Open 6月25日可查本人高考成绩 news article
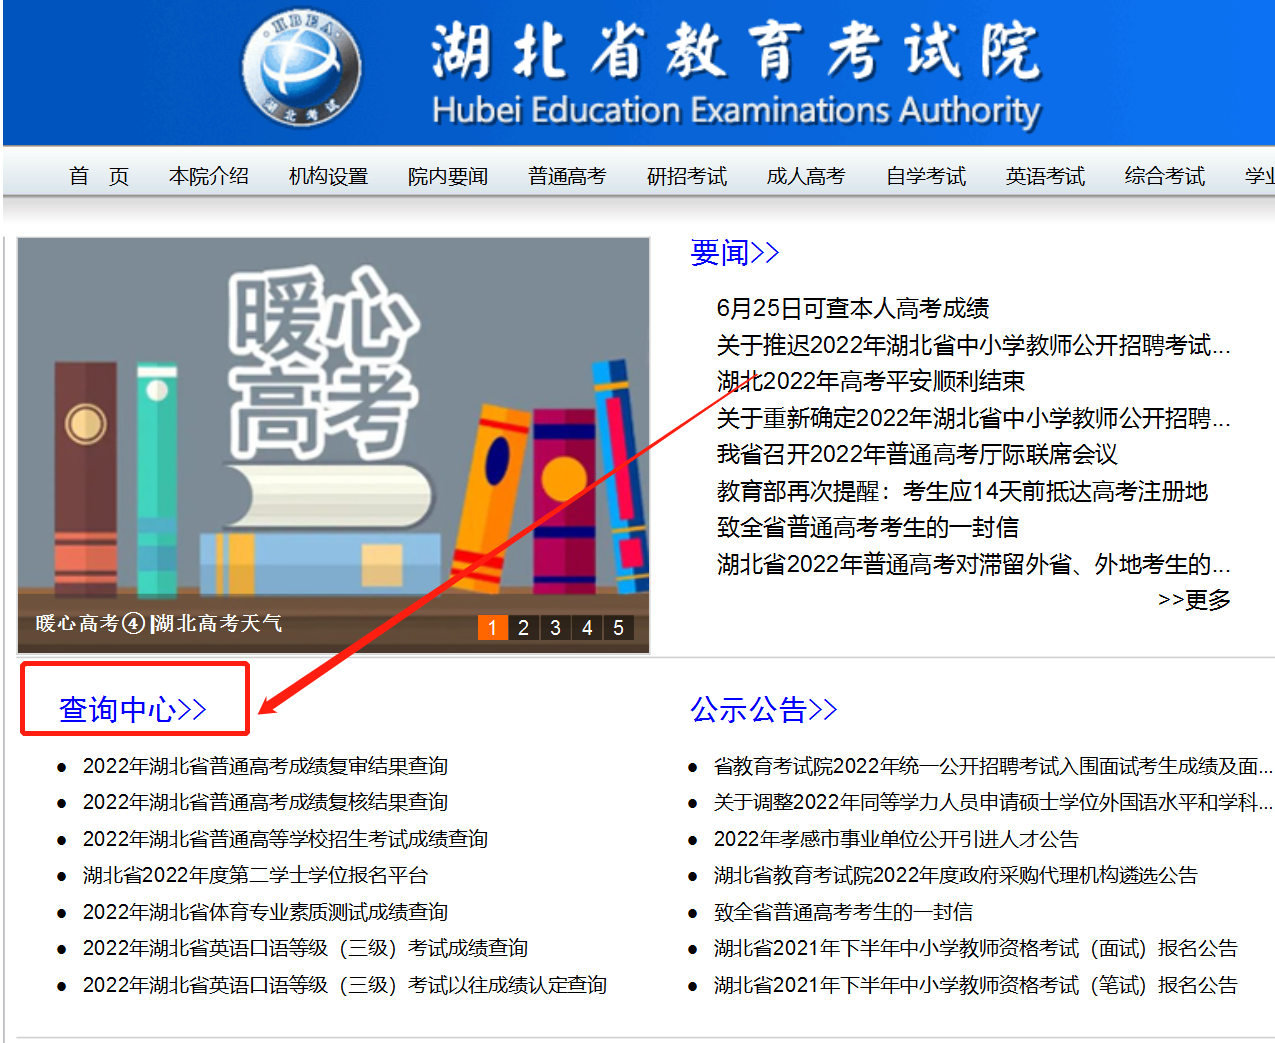 pos(852,308)
